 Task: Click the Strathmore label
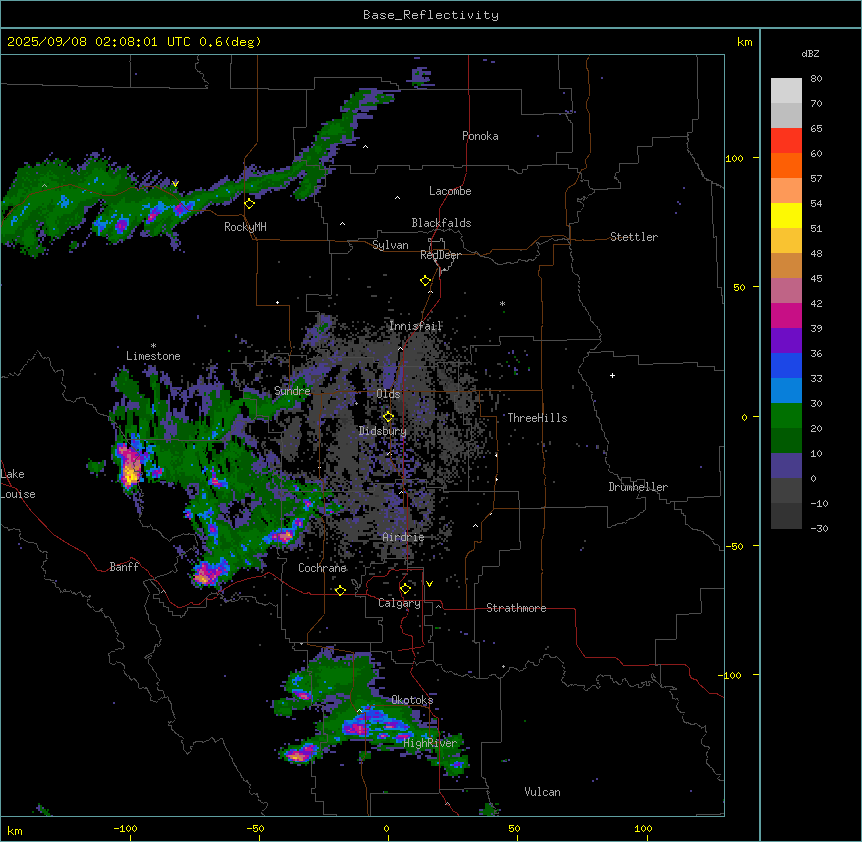coord(516,608)
